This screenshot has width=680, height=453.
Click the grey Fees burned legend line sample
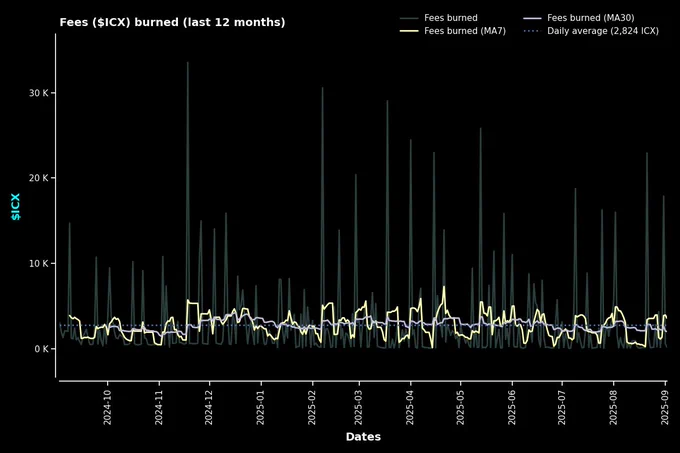pyautogui.click(x=409, y=18)
